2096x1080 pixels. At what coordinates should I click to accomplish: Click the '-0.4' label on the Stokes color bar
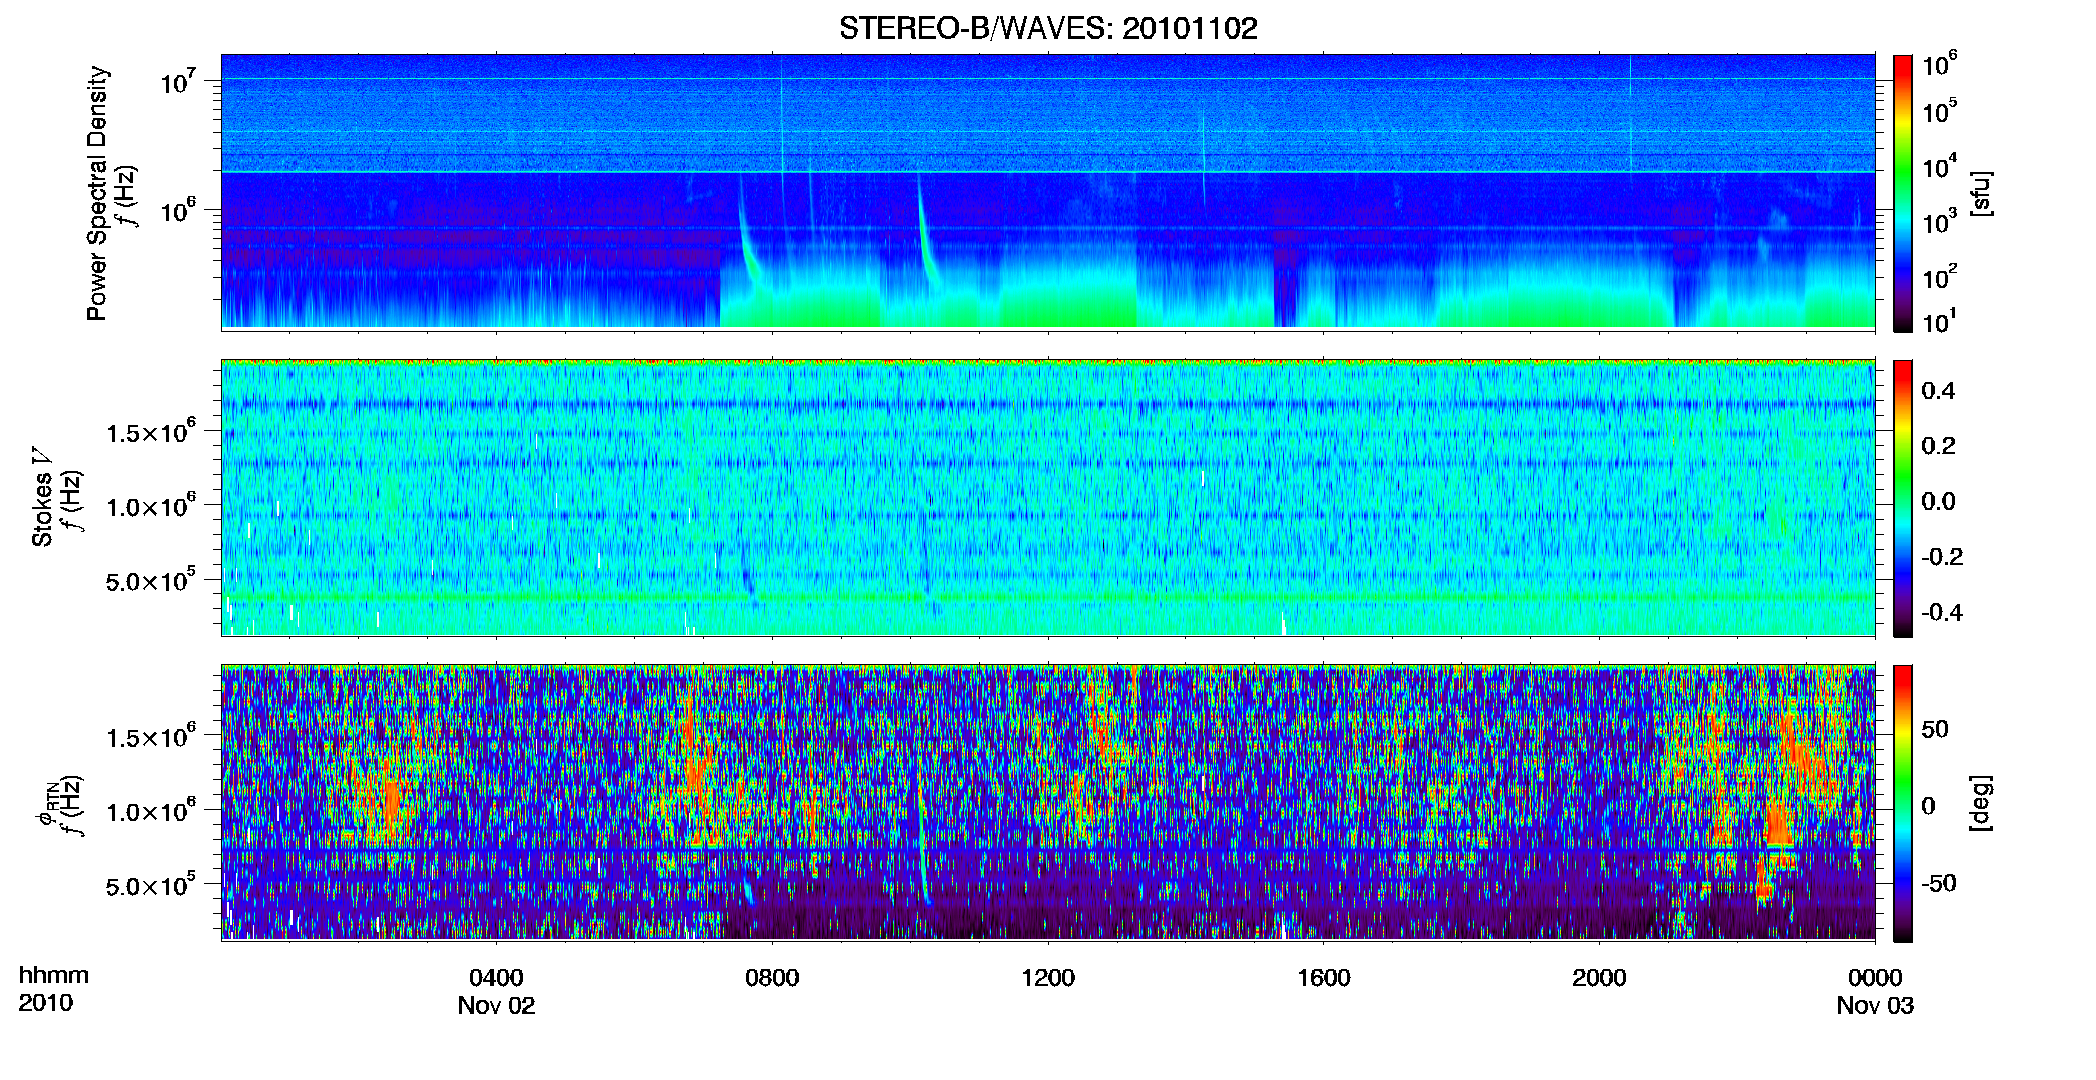(x=1942, y=612)
